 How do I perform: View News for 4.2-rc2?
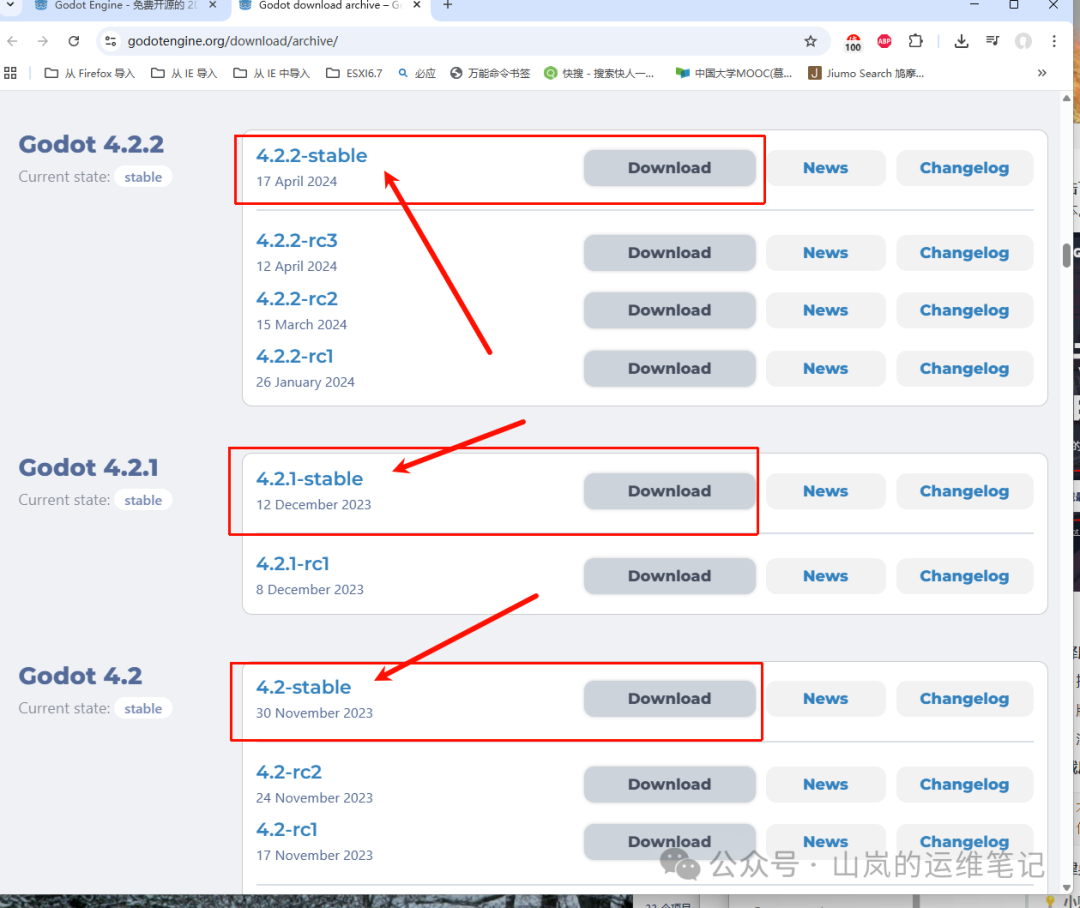[x=825, y=784]
